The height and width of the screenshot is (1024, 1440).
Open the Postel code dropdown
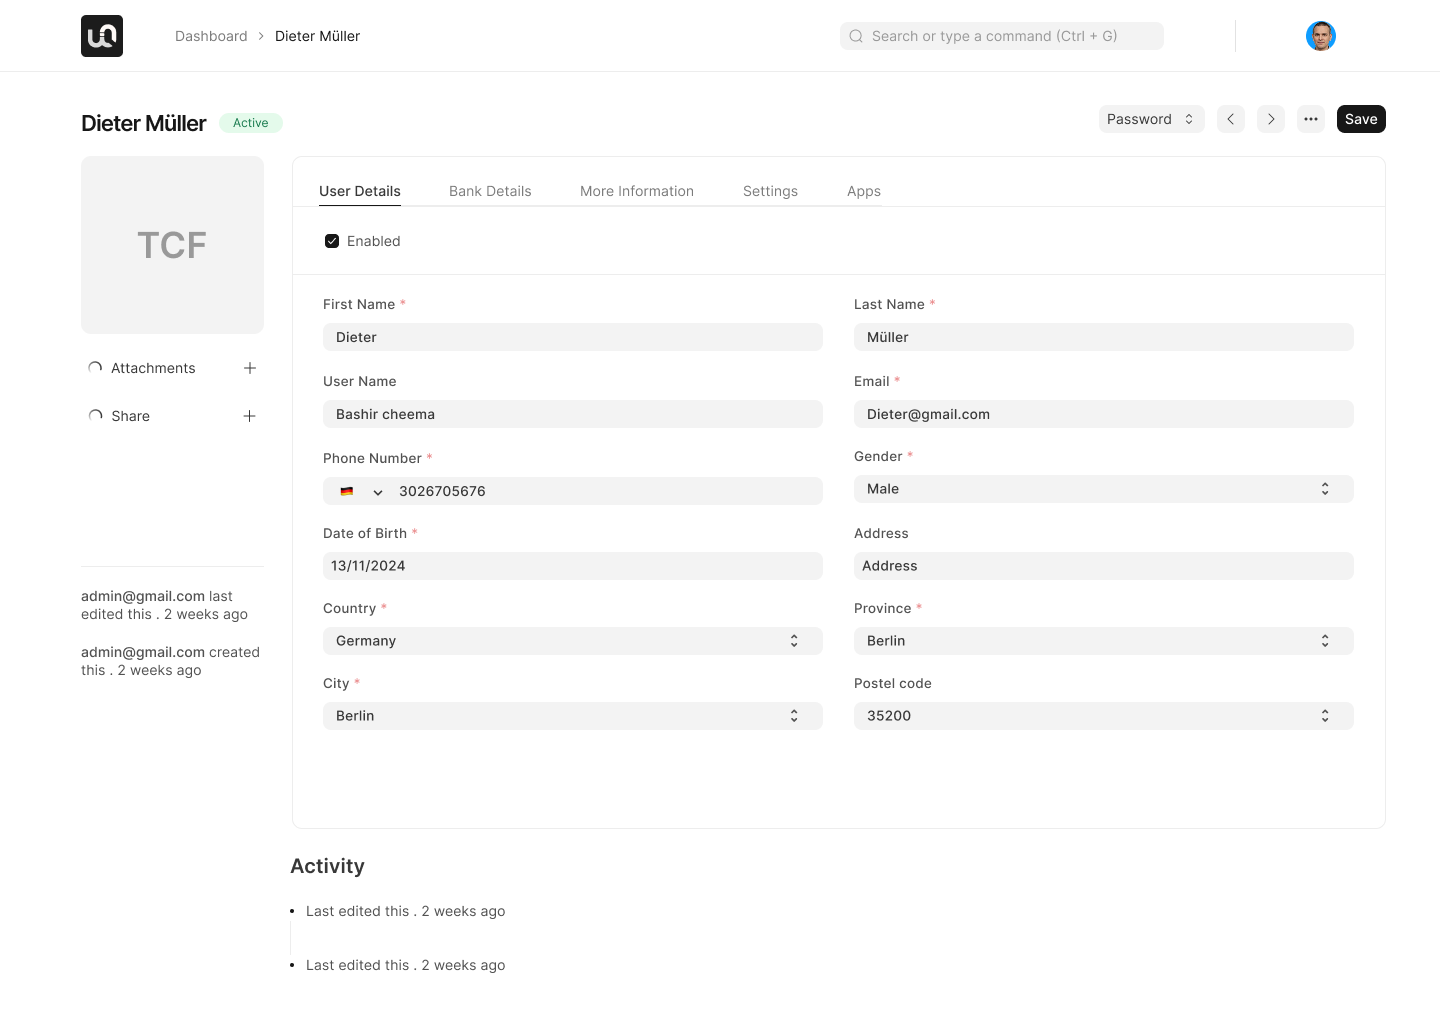[x=1104, y=716]
